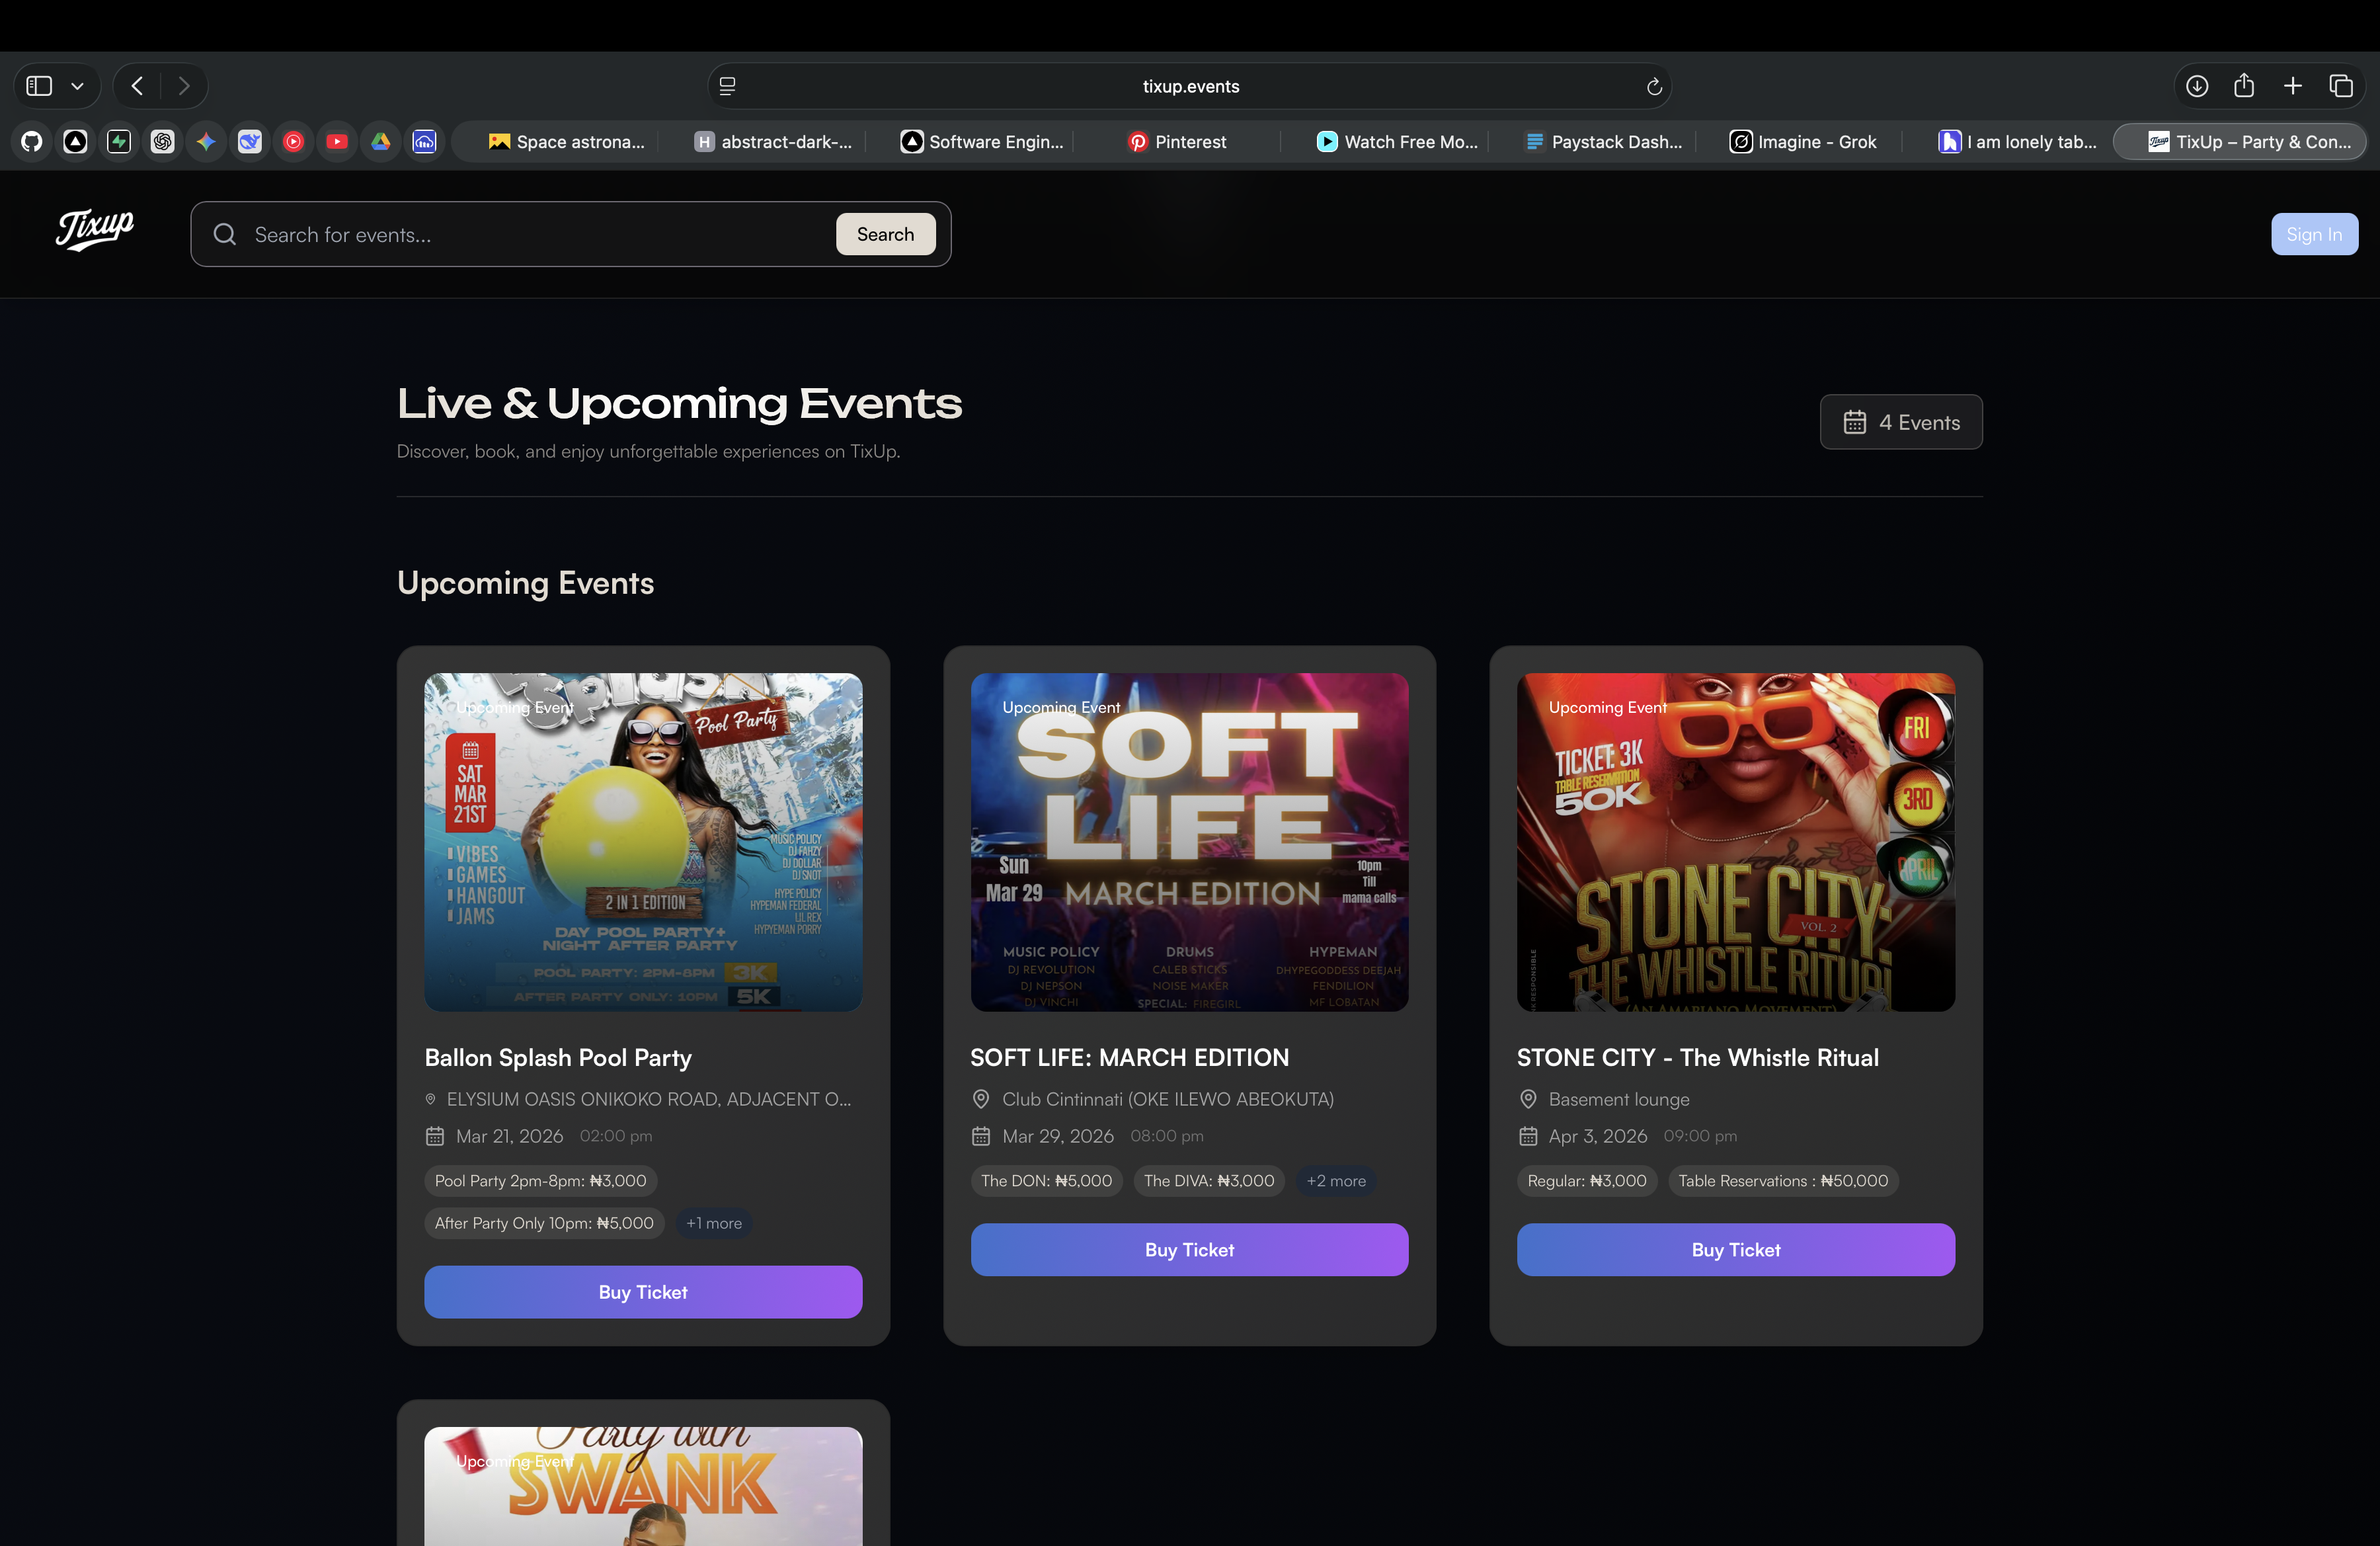
Task: Open the Safari downloads icon
Action: tap(2197, 86)
